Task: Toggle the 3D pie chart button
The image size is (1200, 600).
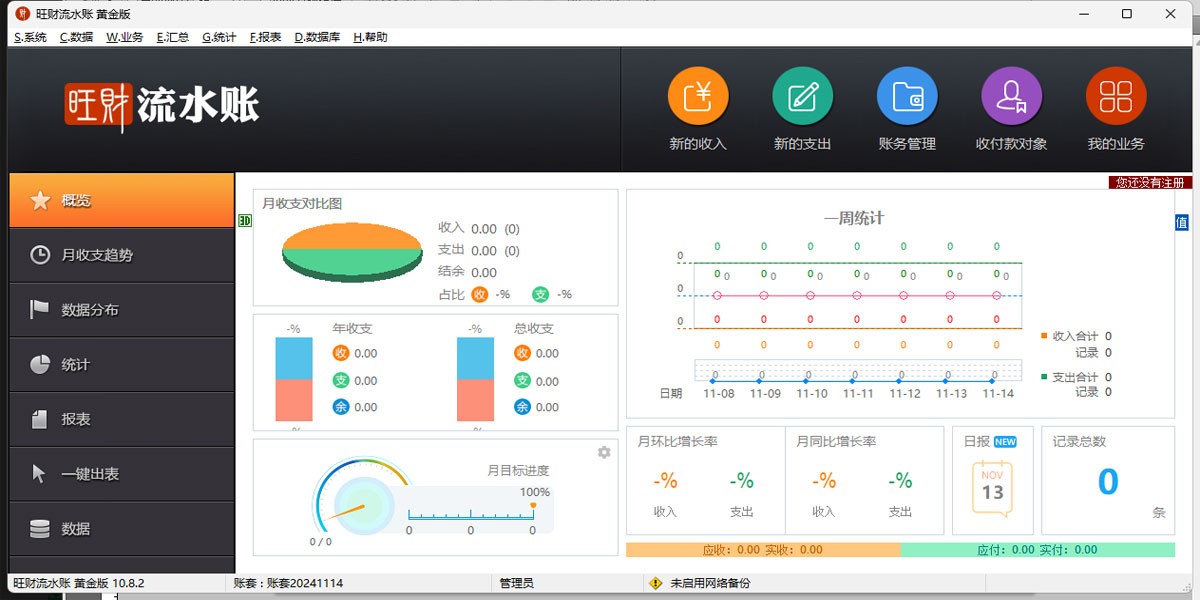Action: click(244, 220)
